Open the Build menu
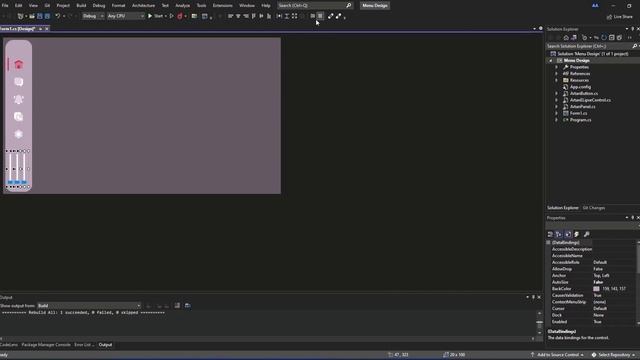 pyautogui.click(x=81, y=6)
